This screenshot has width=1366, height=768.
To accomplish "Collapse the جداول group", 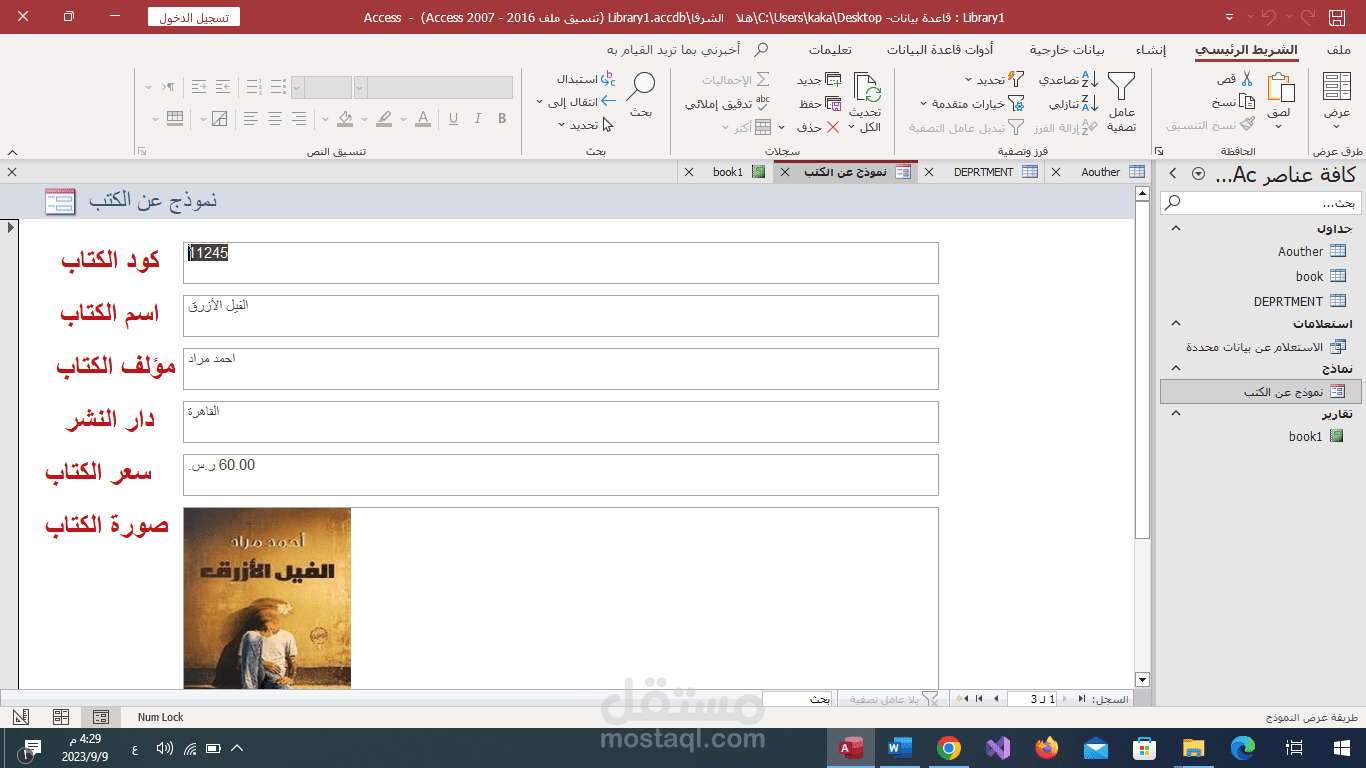I will tap(1176, 228).
